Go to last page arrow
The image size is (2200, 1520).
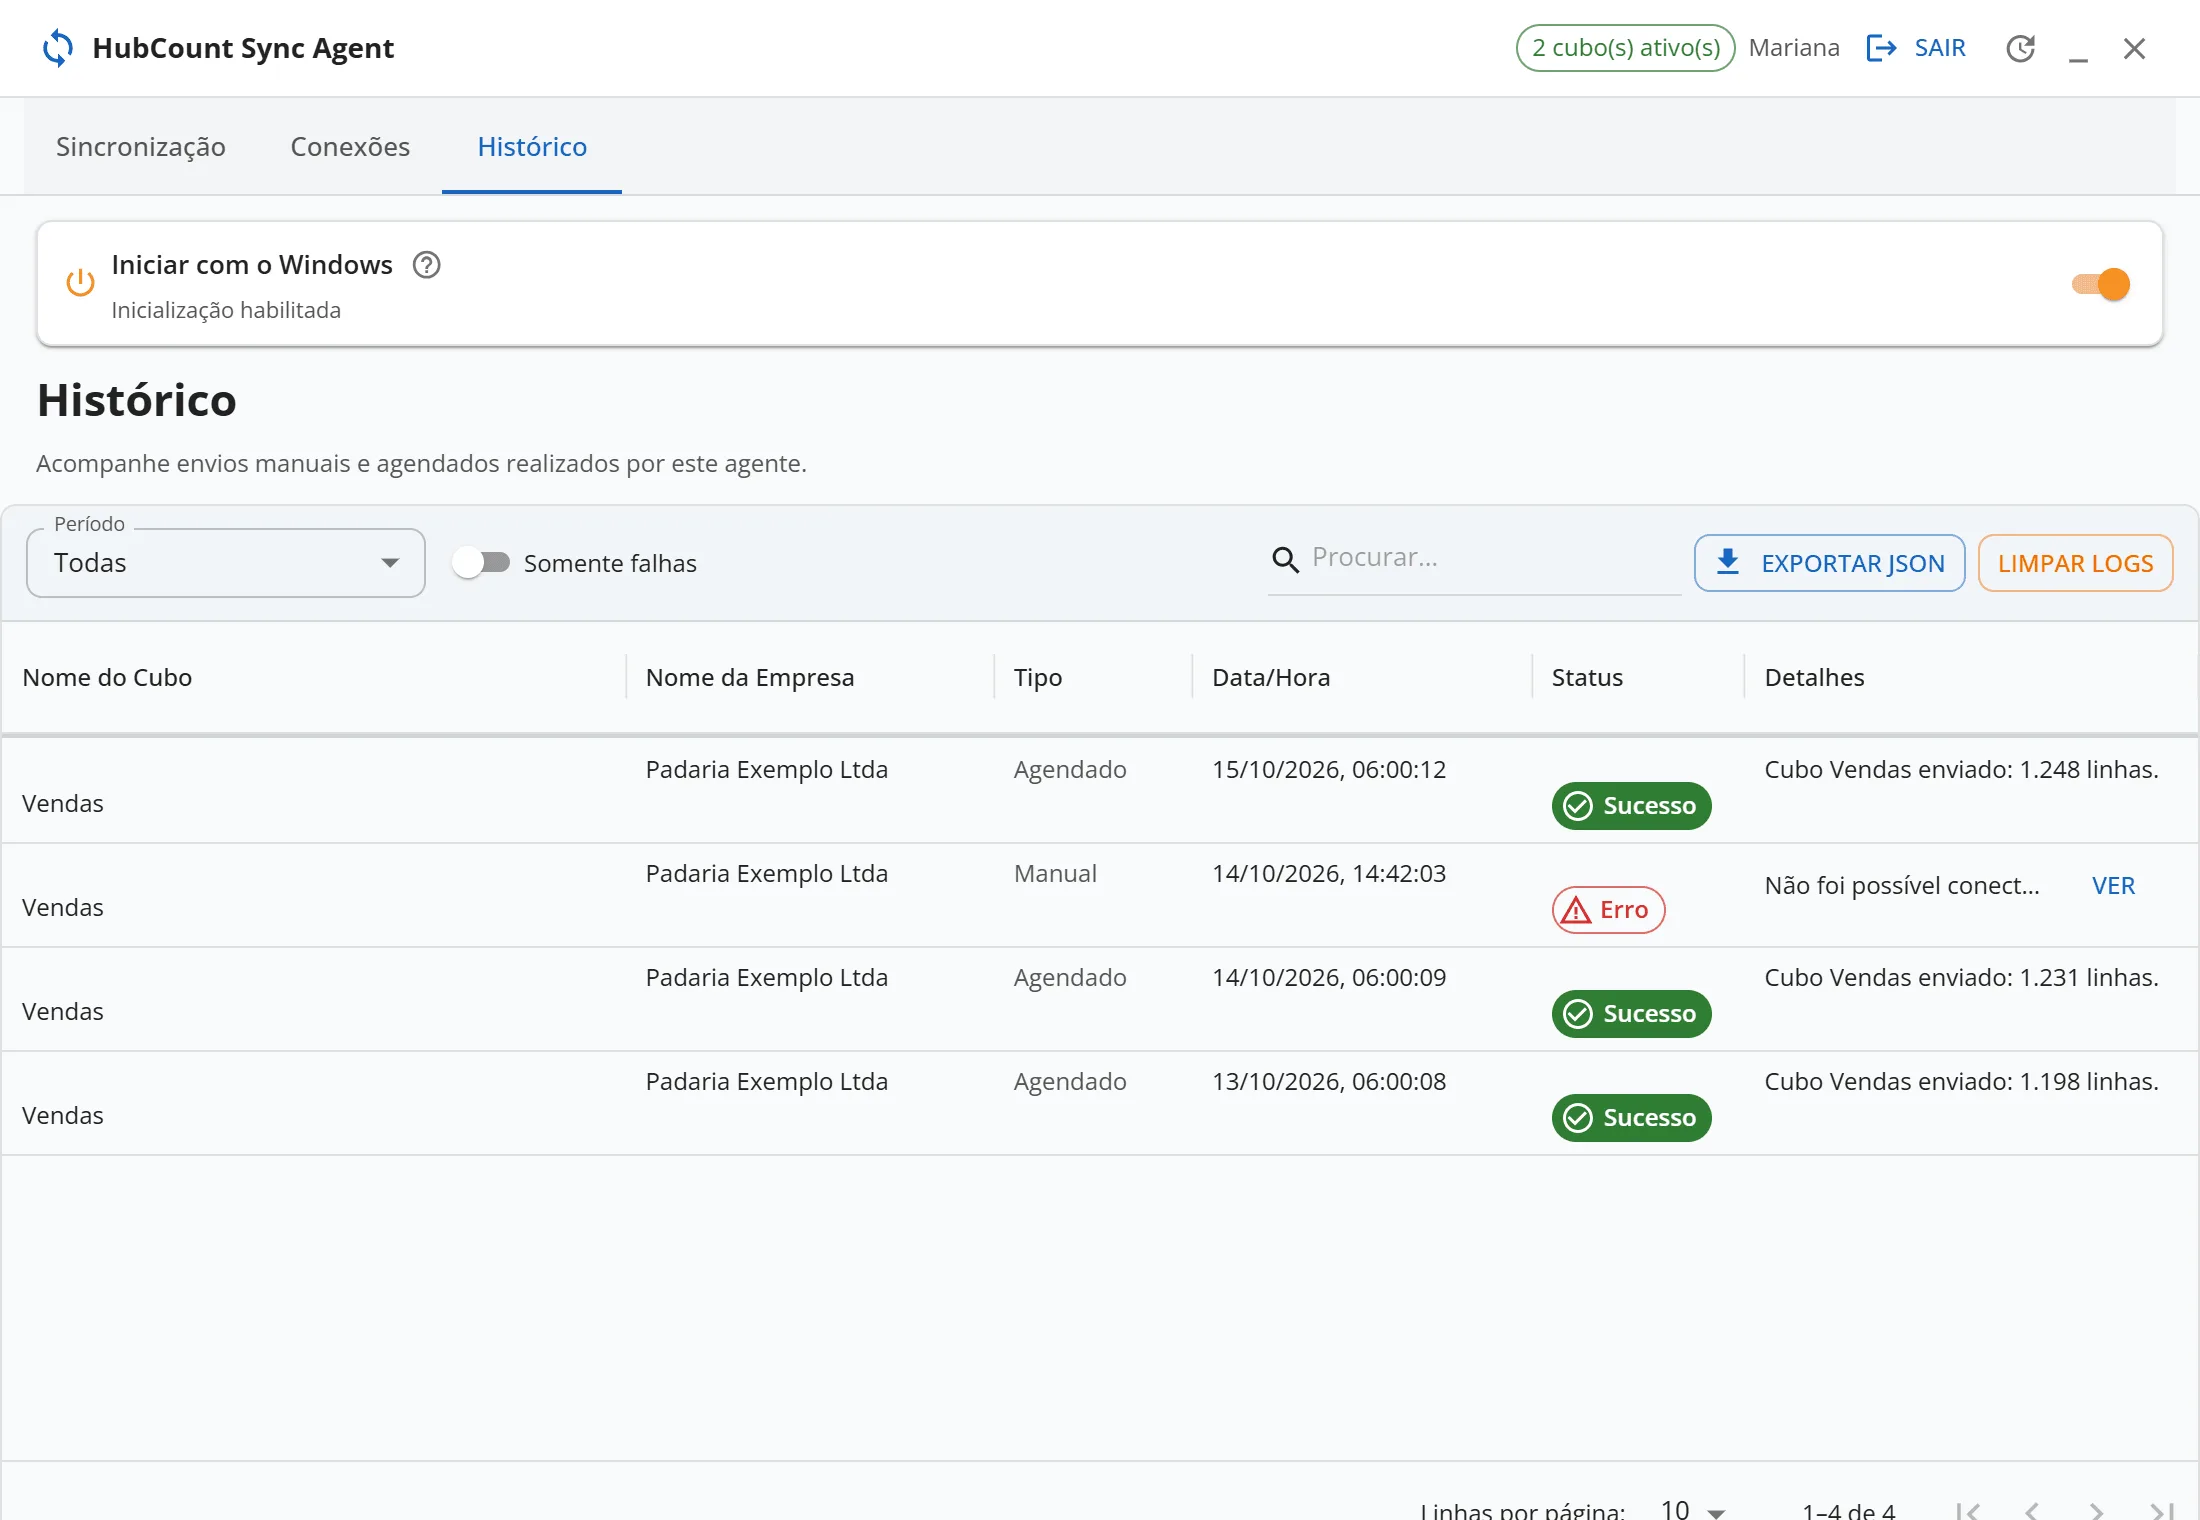click(2162, 1511)
